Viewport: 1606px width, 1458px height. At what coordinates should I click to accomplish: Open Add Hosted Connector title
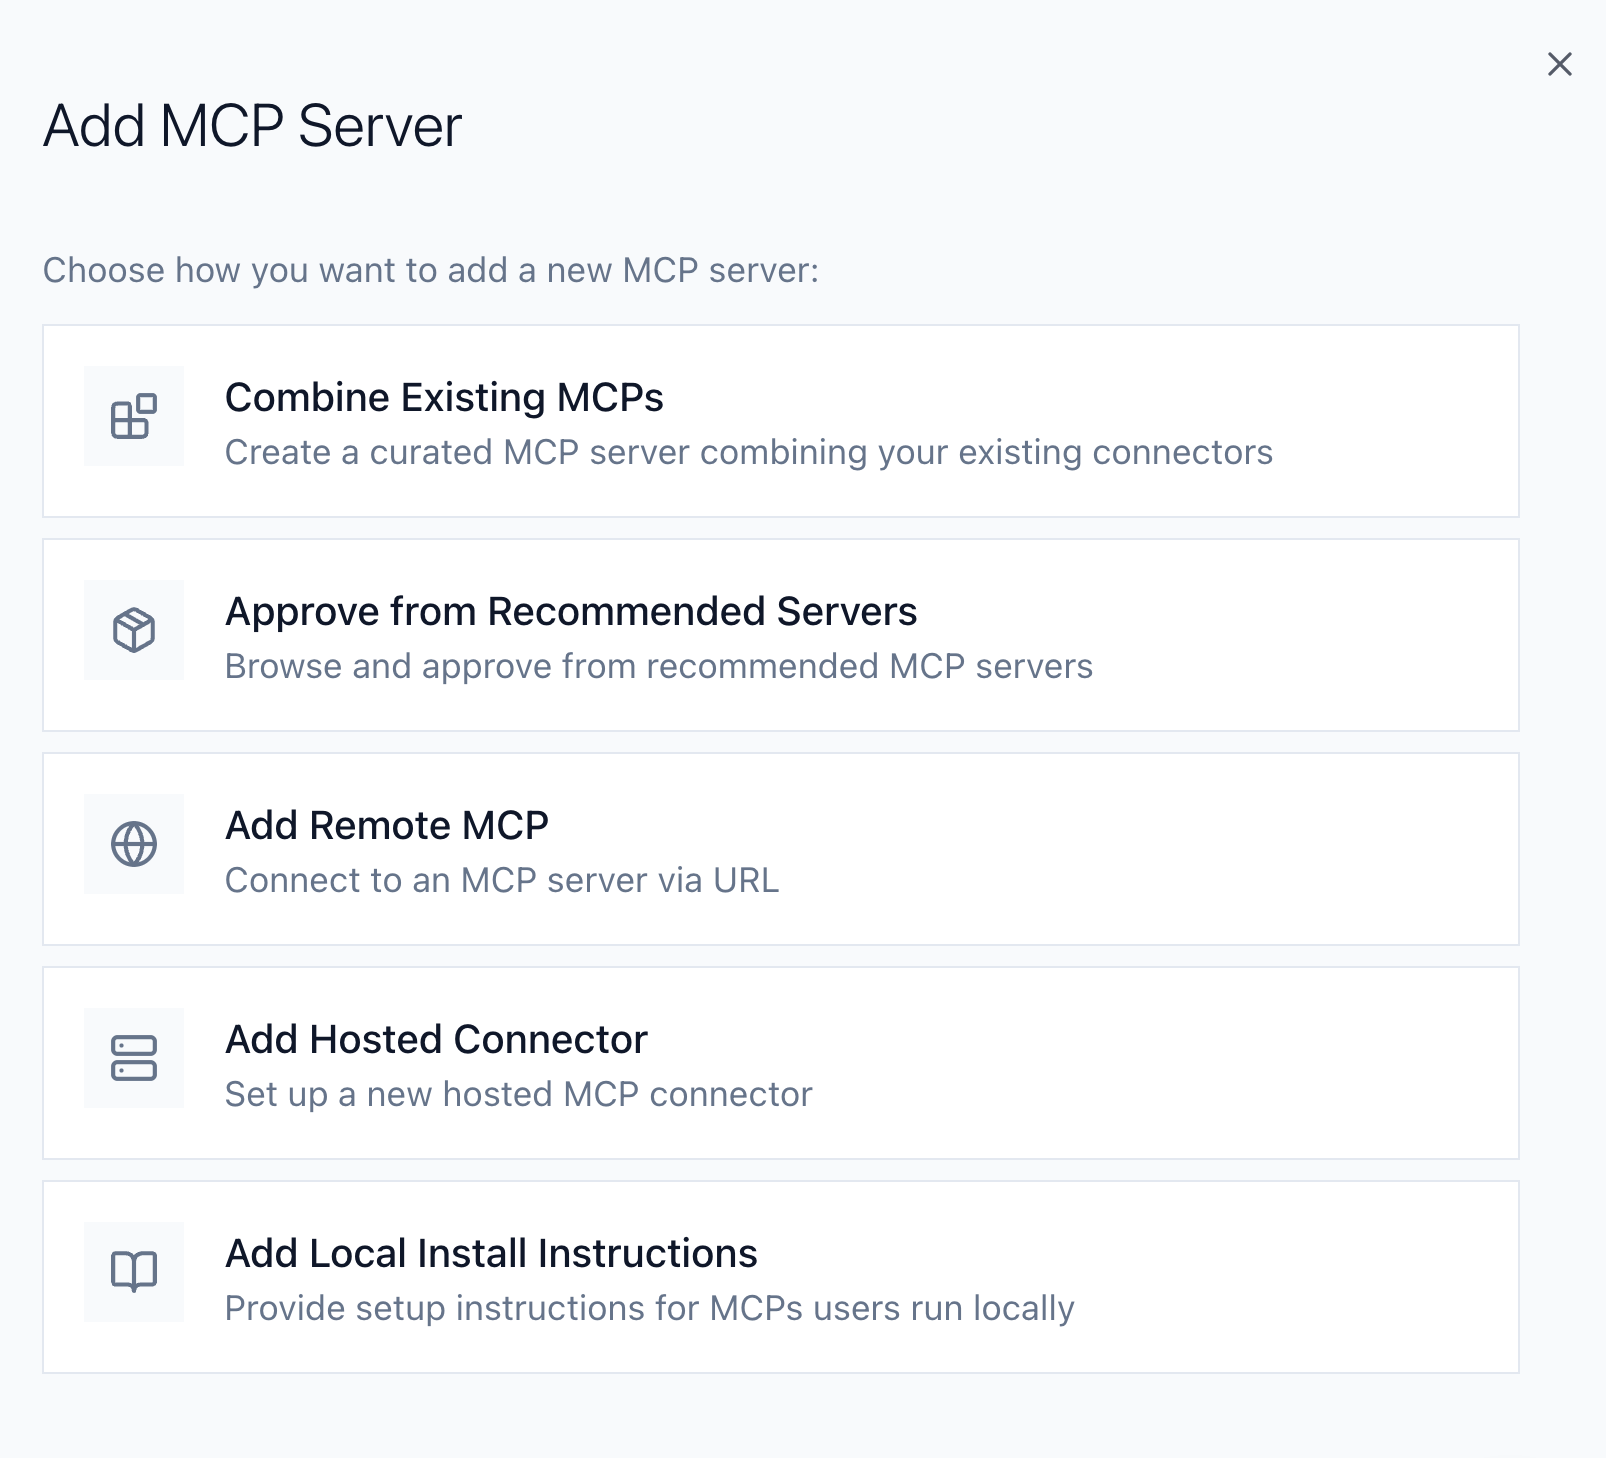tap(436, 1040)
